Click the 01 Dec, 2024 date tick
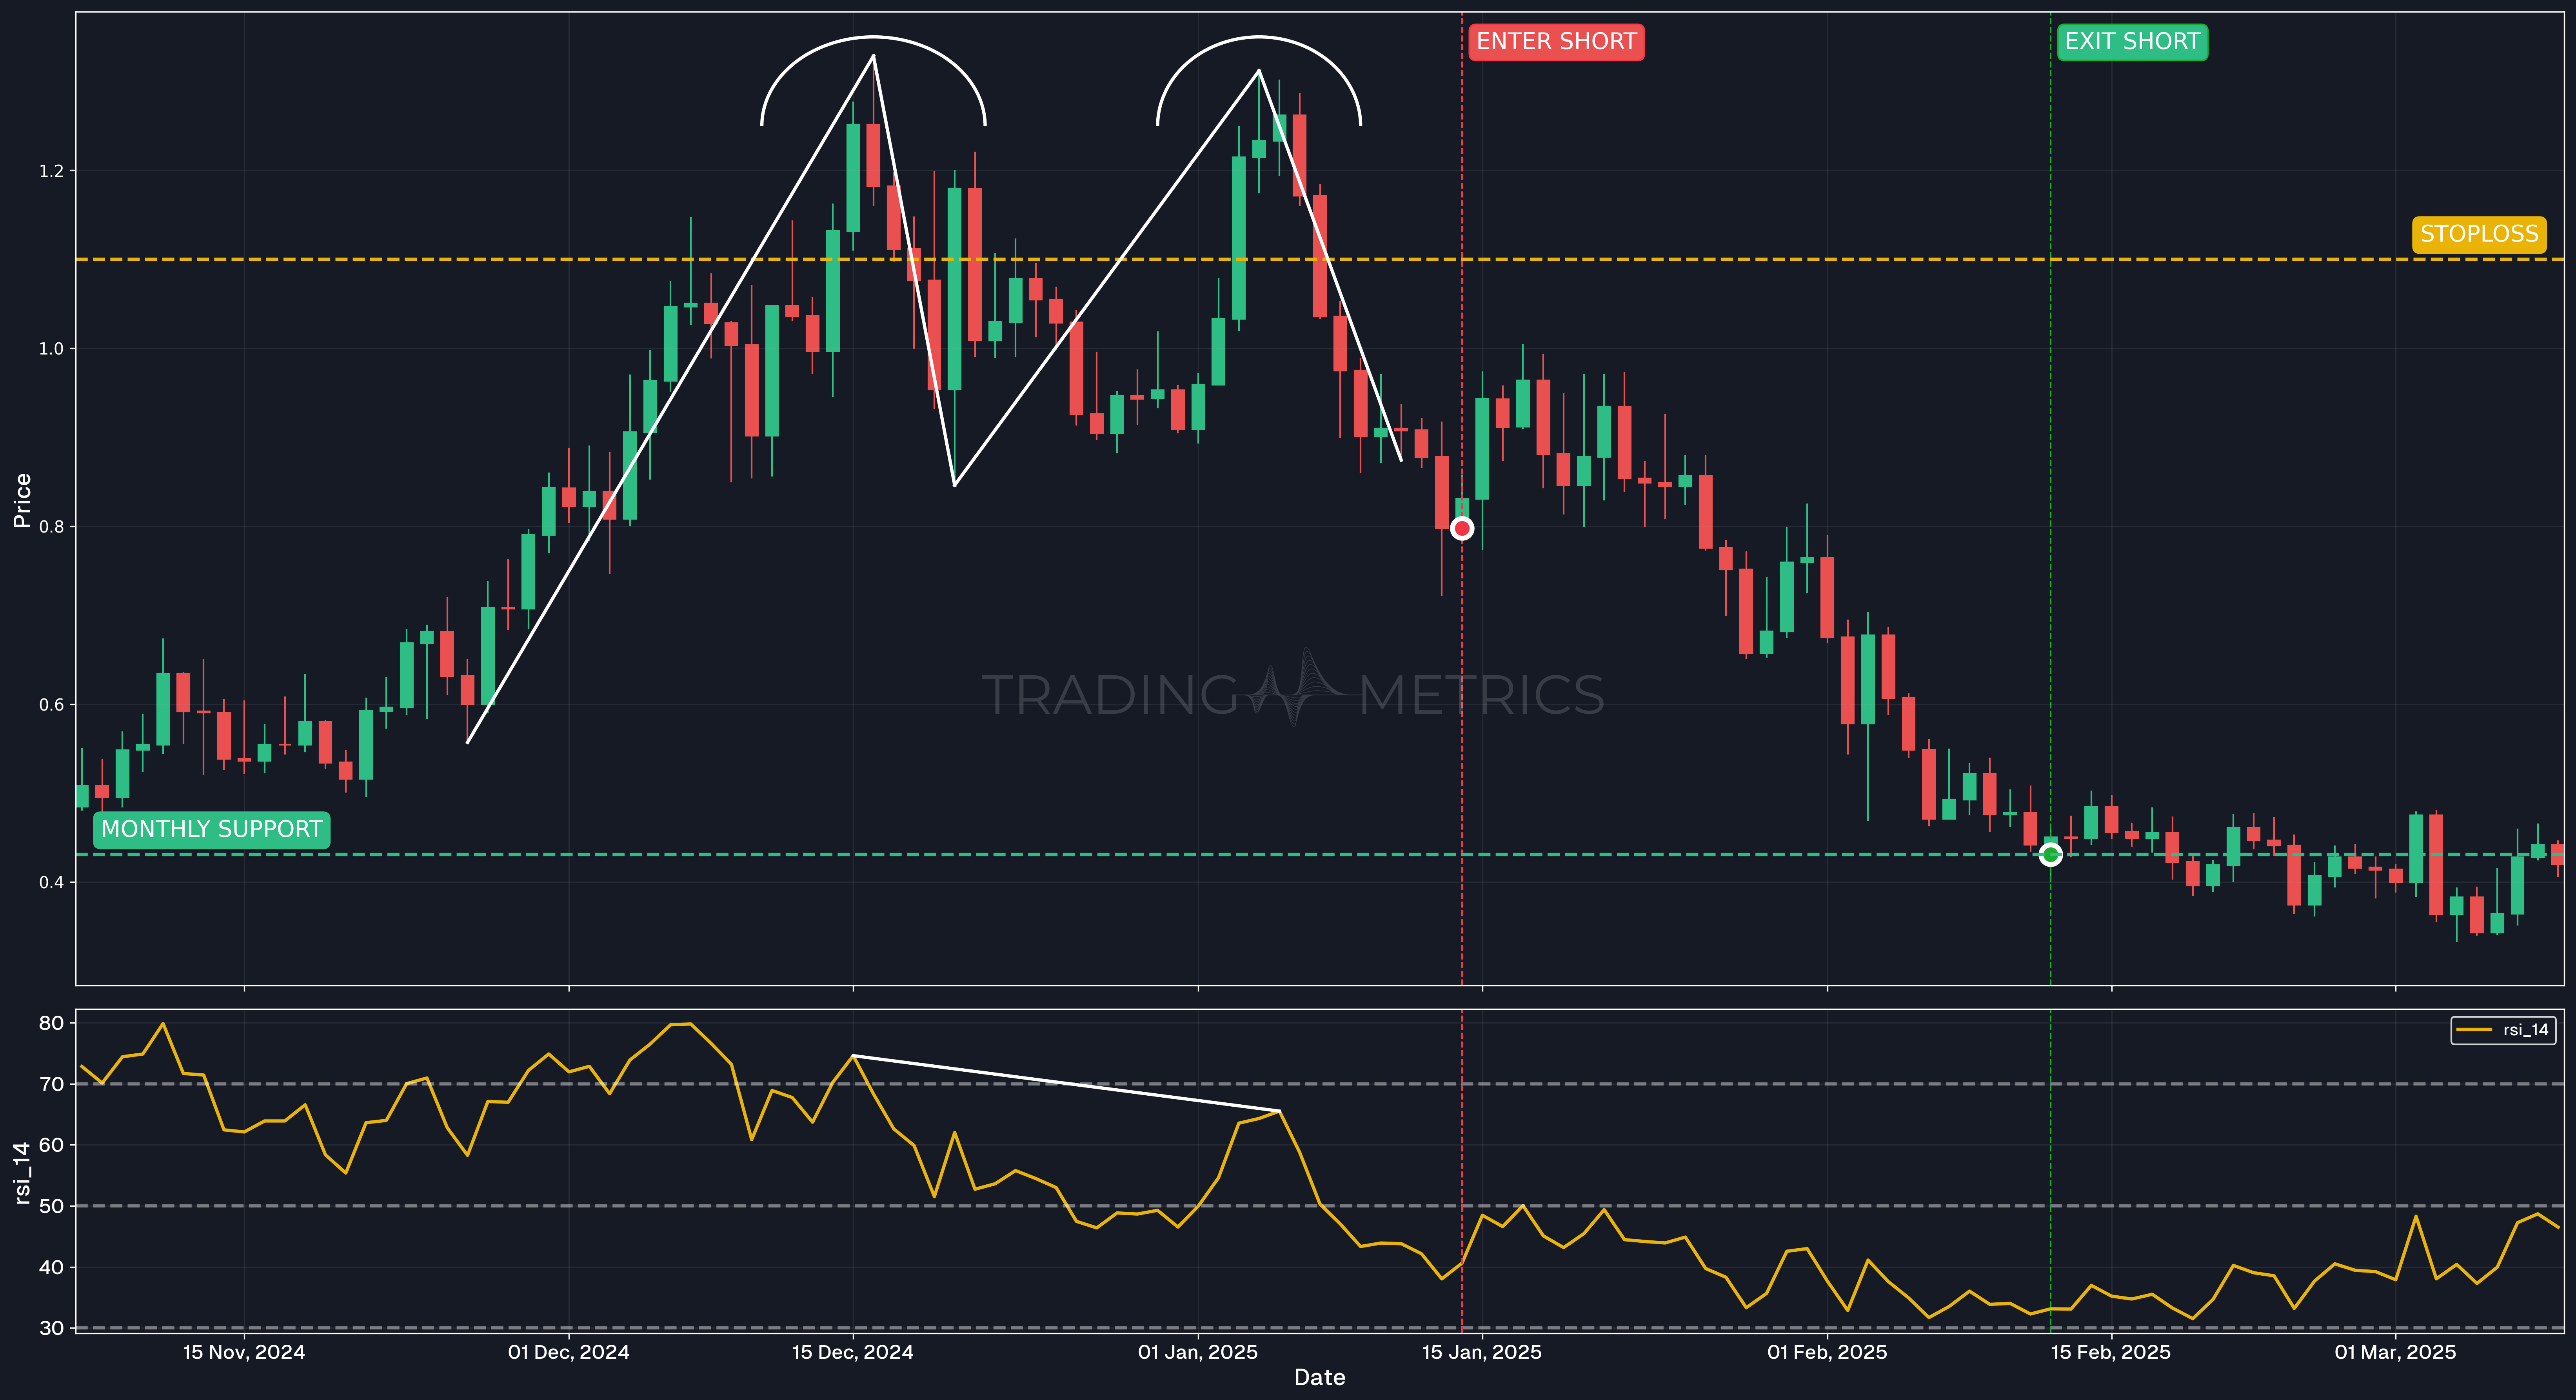2576x1400 pixels. [569, 1353]
